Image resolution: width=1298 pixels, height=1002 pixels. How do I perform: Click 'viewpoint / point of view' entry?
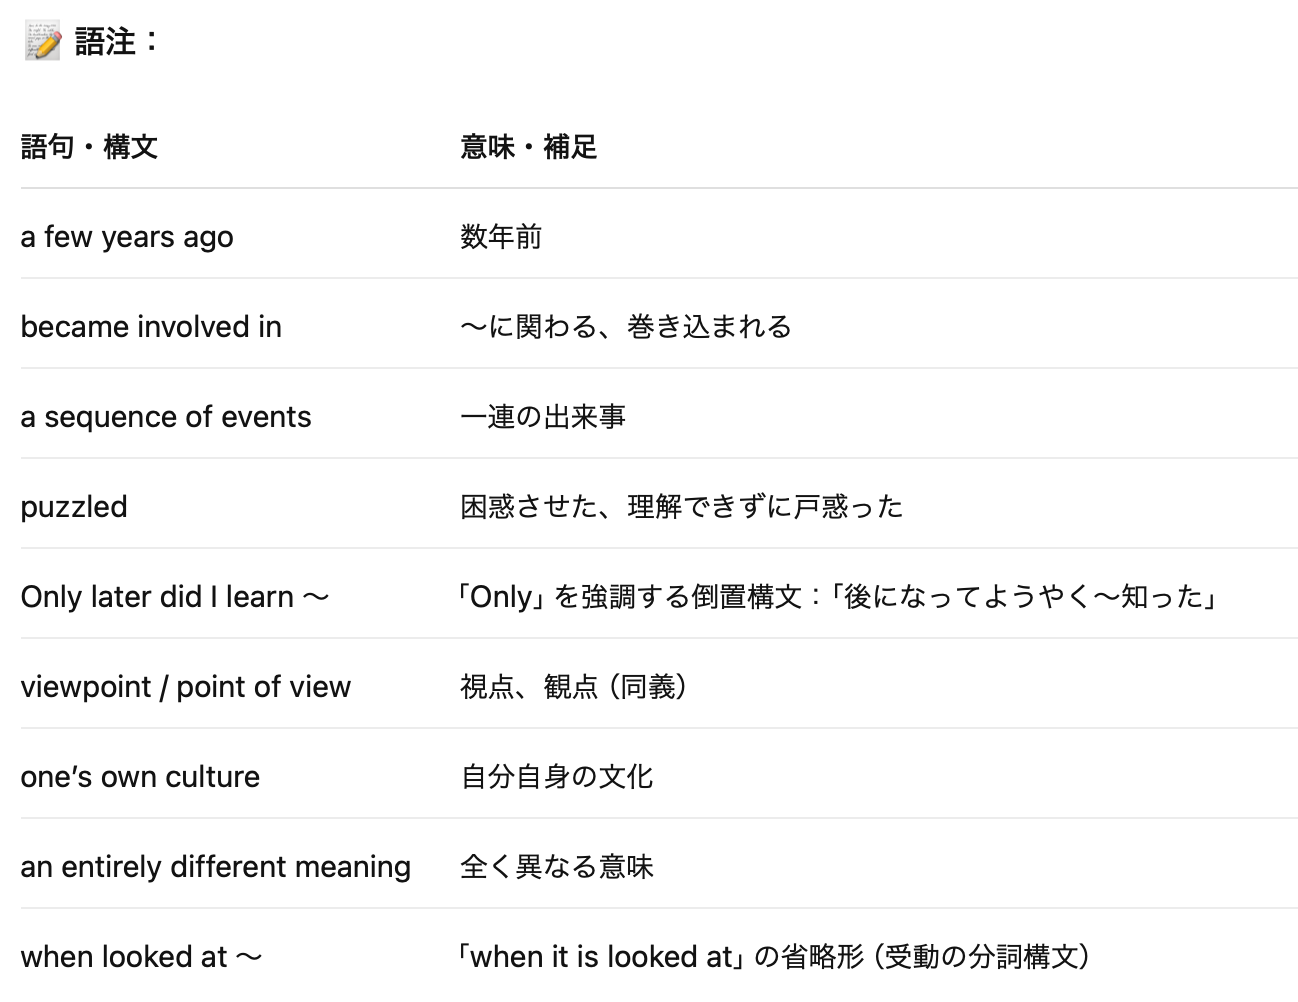tap(186, 687)
